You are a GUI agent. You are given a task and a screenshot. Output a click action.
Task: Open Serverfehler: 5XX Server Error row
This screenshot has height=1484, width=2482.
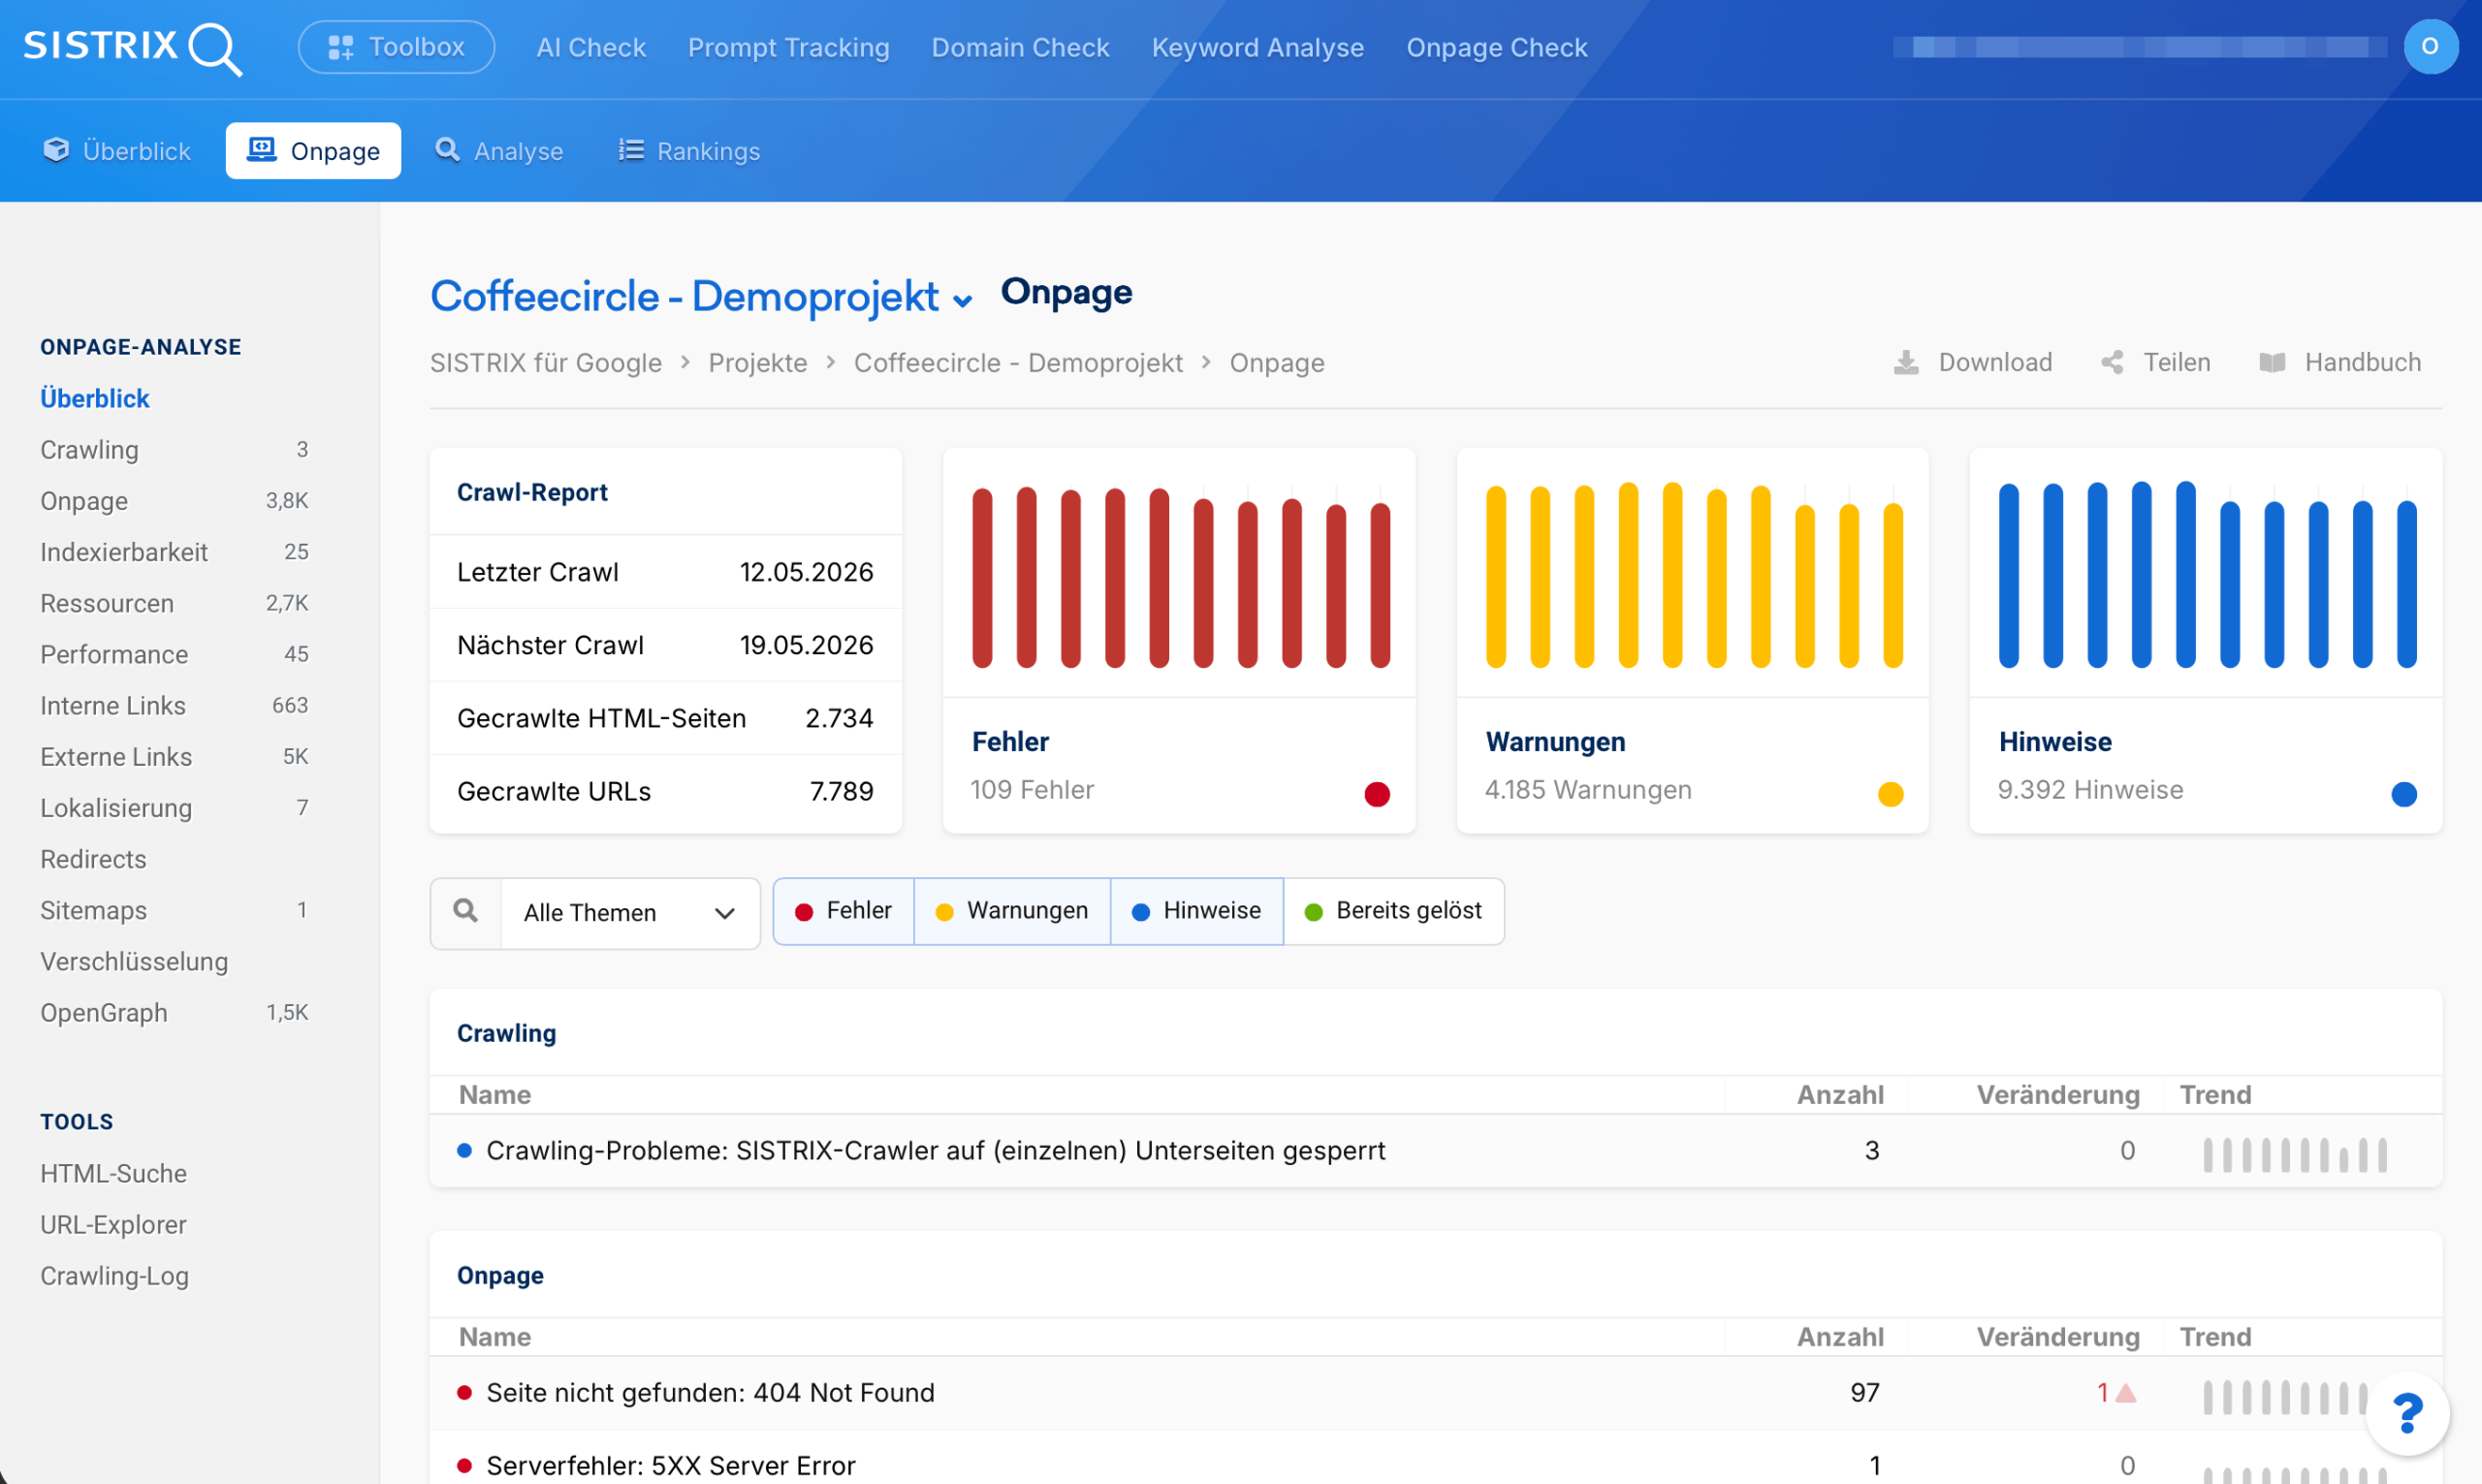[1435, 1465]
